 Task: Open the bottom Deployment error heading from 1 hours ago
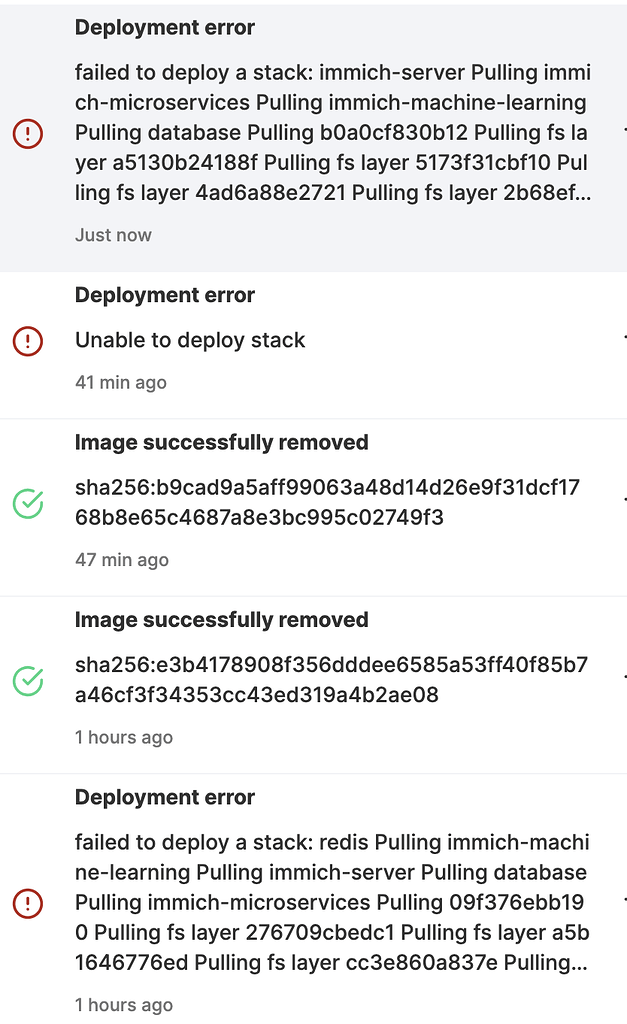coord(165,797)
